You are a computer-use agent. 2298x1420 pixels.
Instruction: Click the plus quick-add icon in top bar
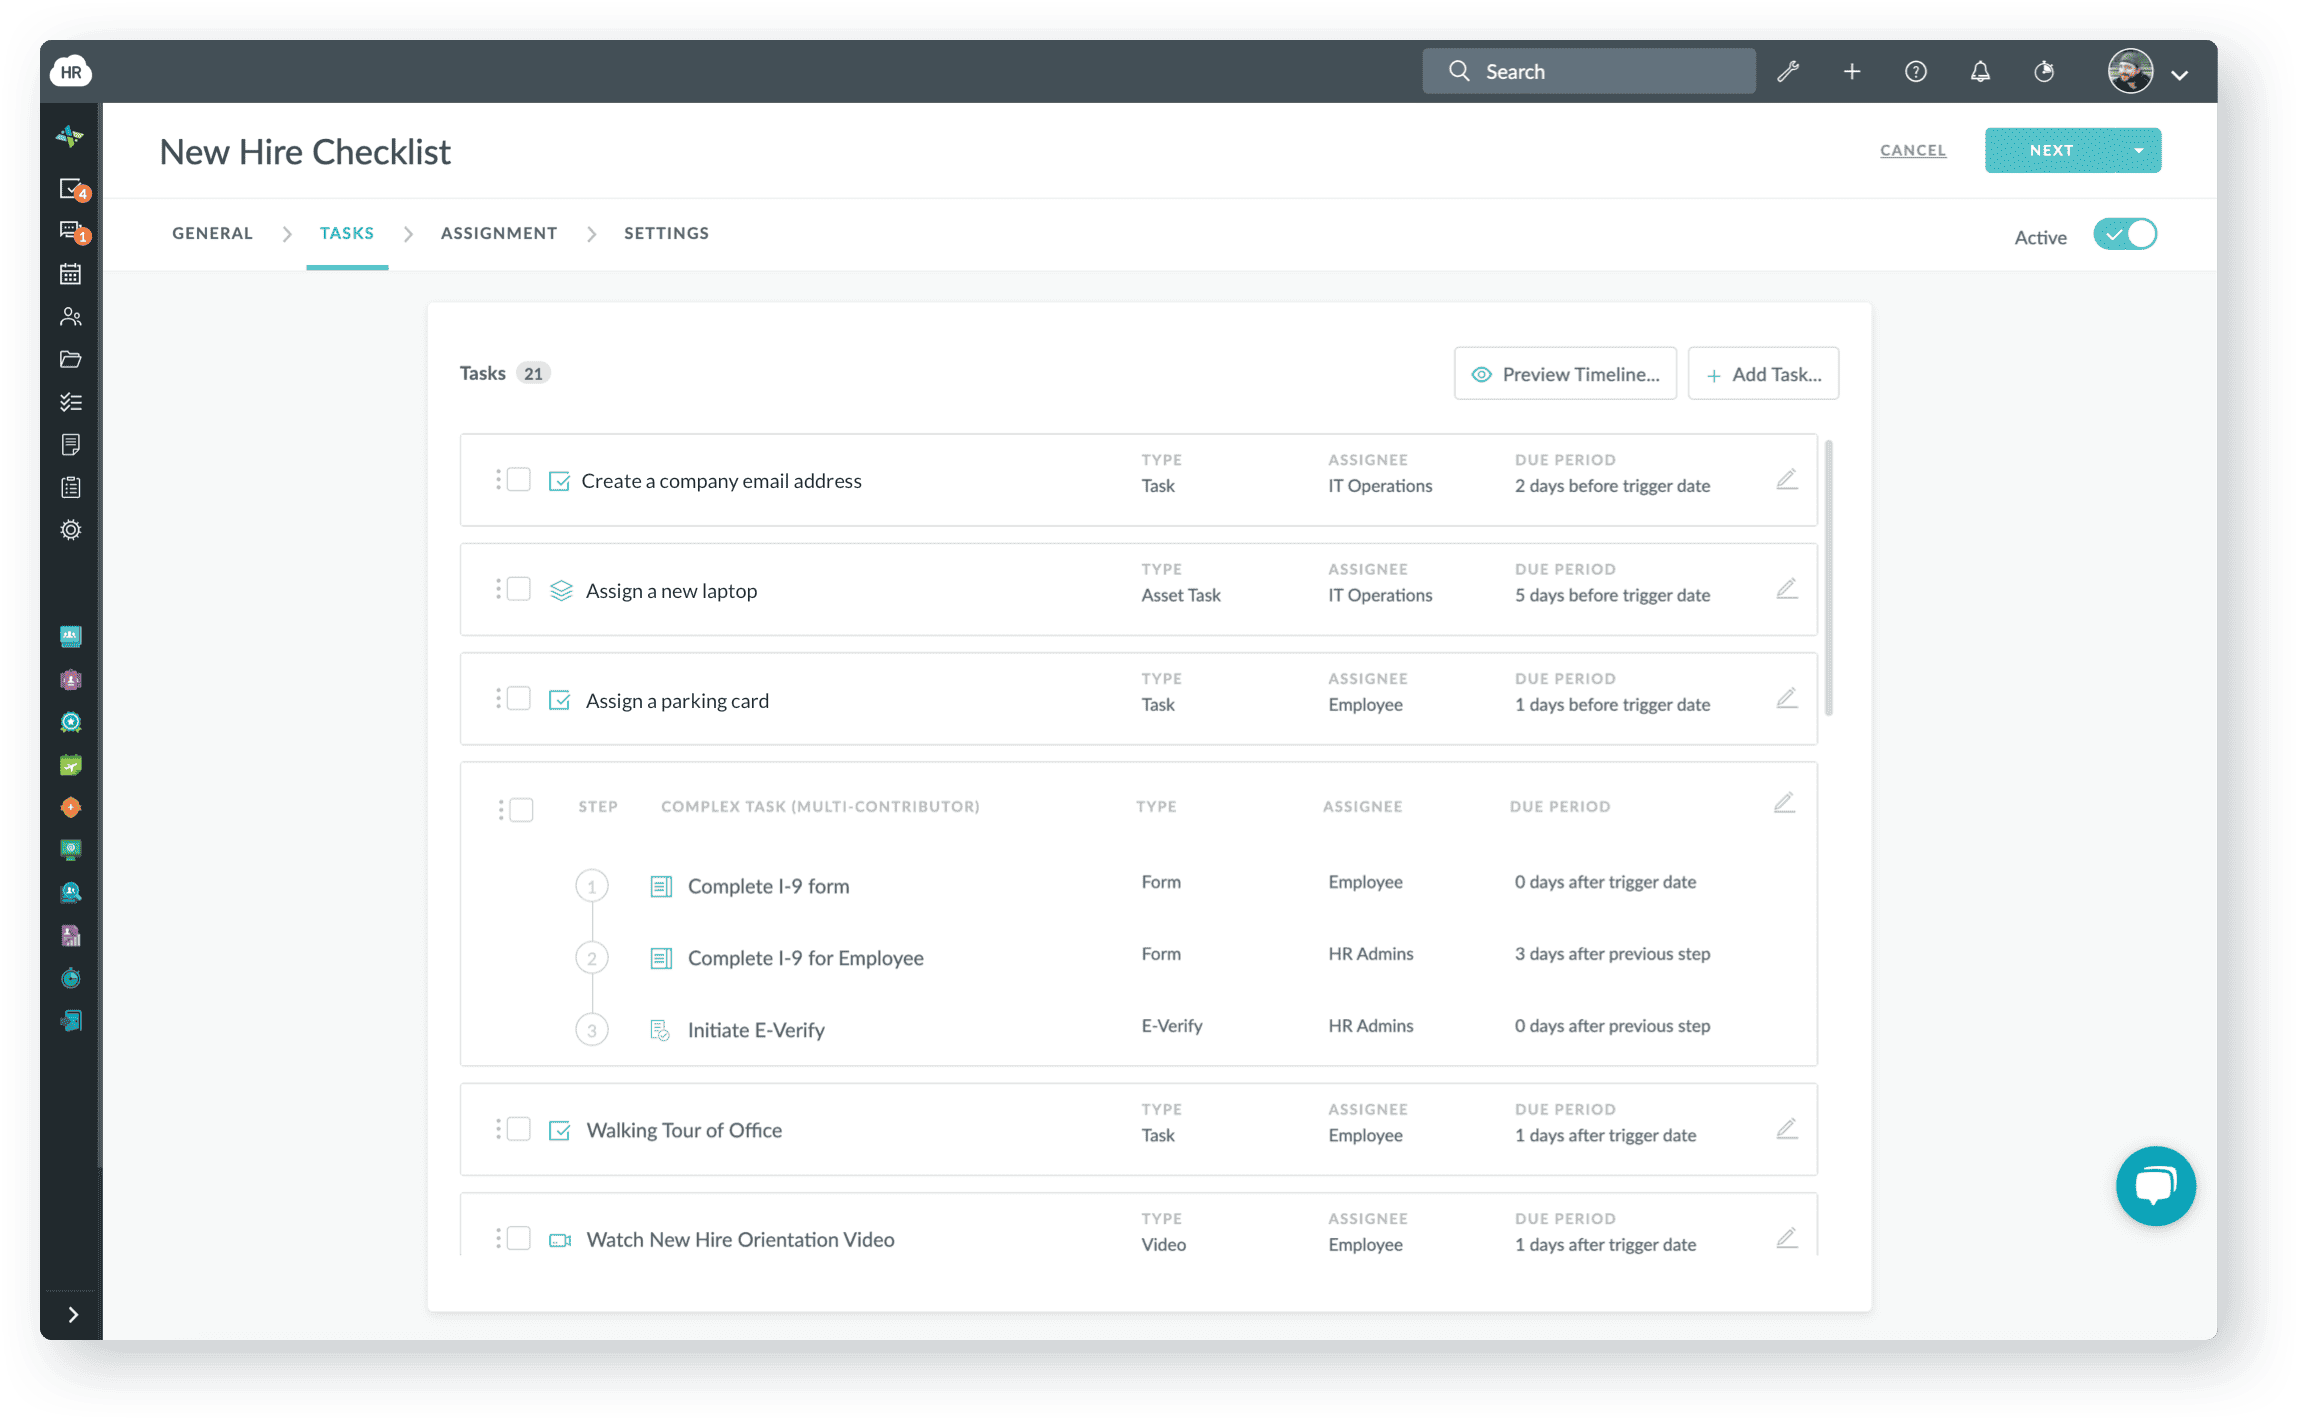[1852, 71]
